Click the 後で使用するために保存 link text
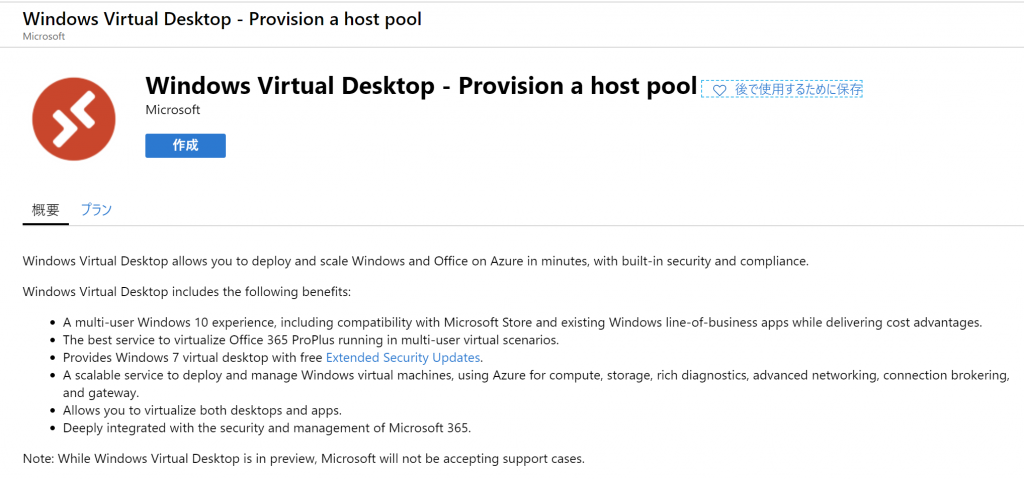This screenshot has width=1024, height=479. pos(798,90)
